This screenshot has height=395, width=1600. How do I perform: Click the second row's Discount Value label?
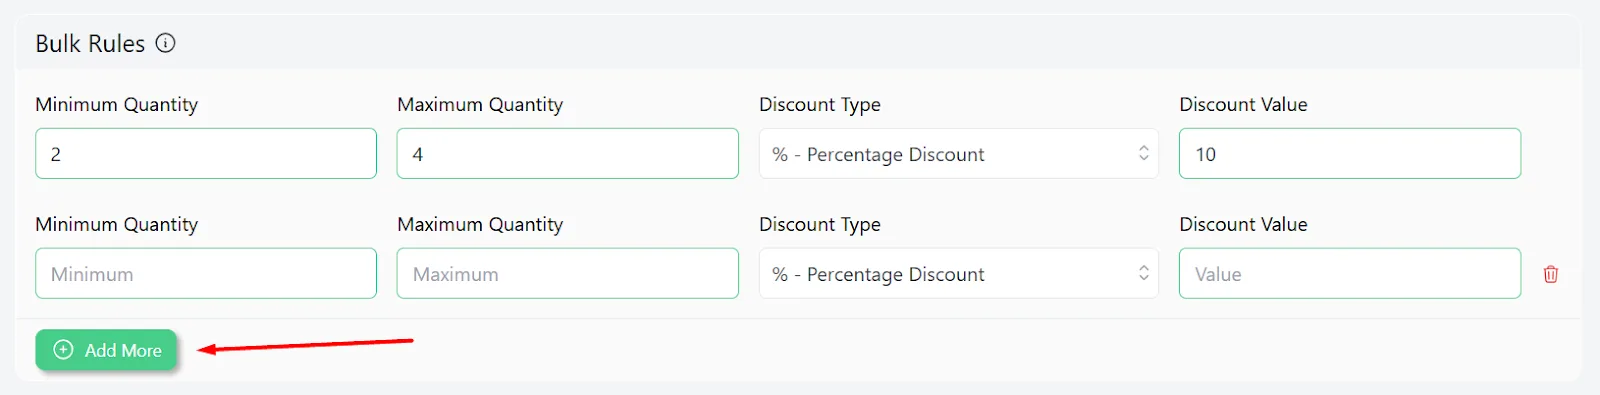pos(1243,225)
